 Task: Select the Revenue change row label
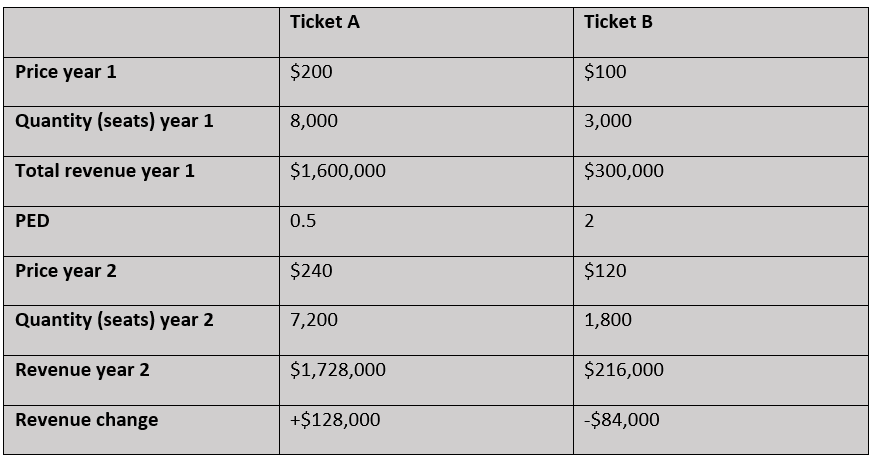tap(86, 420)
